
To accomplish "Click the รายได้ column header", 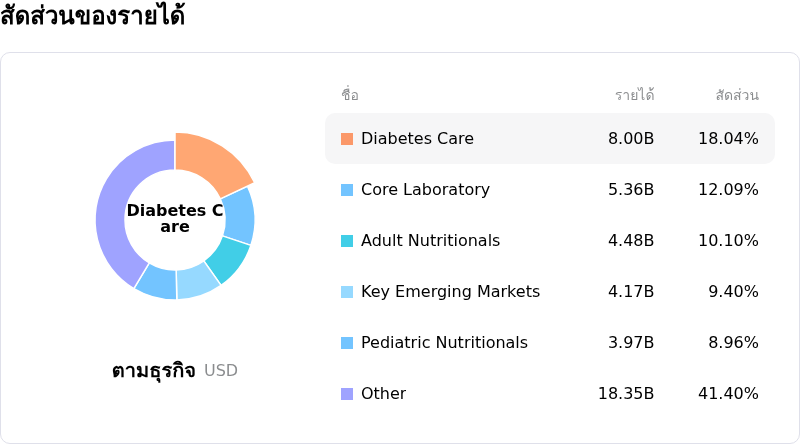I will tap(634, 95).
